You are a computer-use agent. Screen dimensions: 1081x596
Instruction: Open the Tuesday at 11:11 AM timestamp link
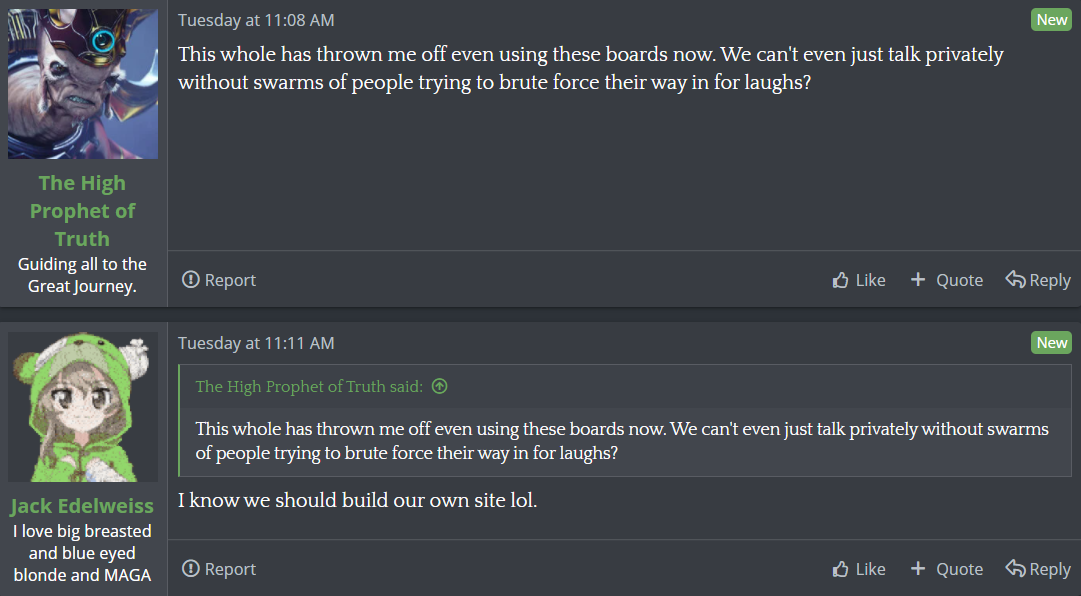[x=256, y=343]
